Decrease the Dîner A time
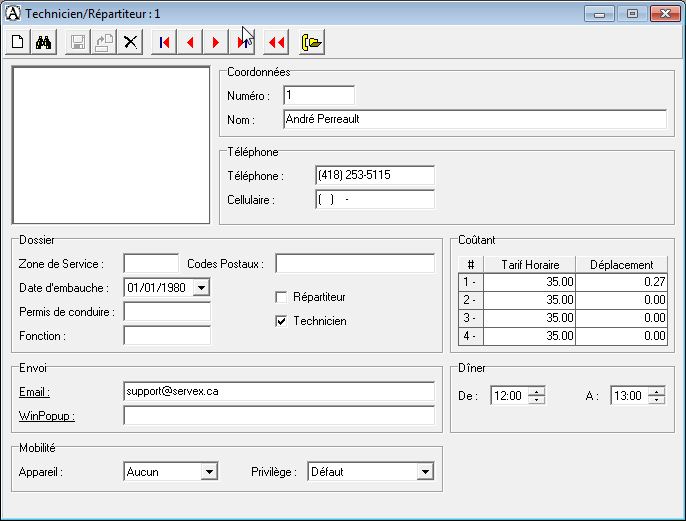The width and height of the screenshot is (686, 521). (657, 400)
